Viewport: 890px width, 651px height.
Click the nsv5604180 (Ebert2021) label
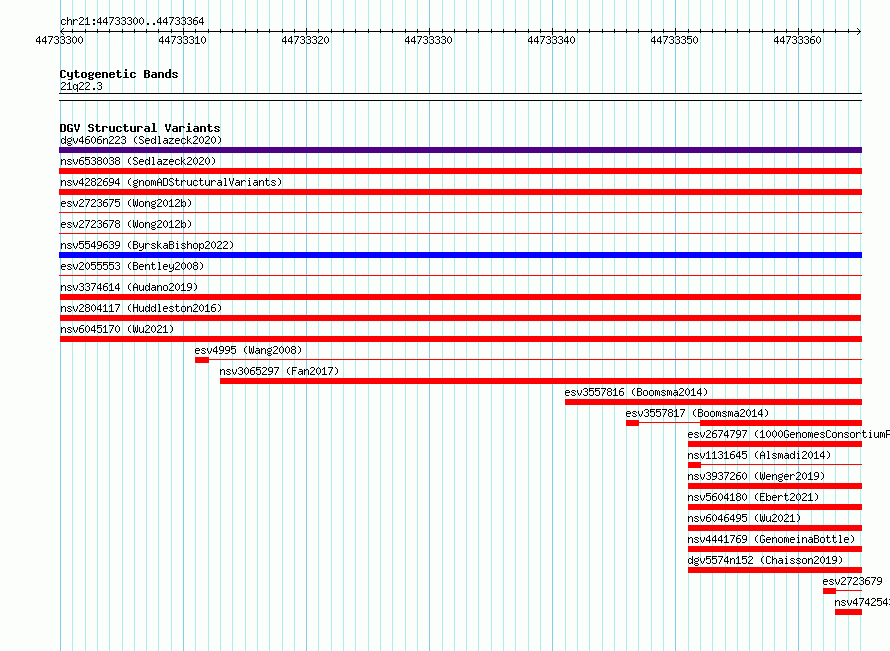[753, 497]
